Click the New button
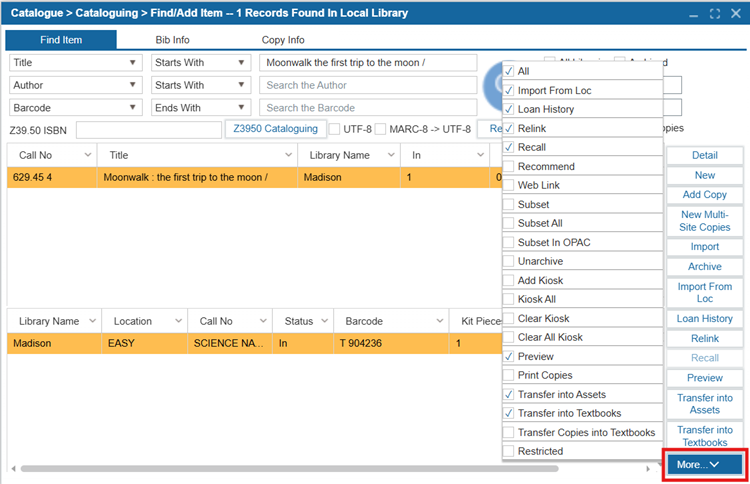The width and height of the screenshot is (750, 484). (705, 175)
